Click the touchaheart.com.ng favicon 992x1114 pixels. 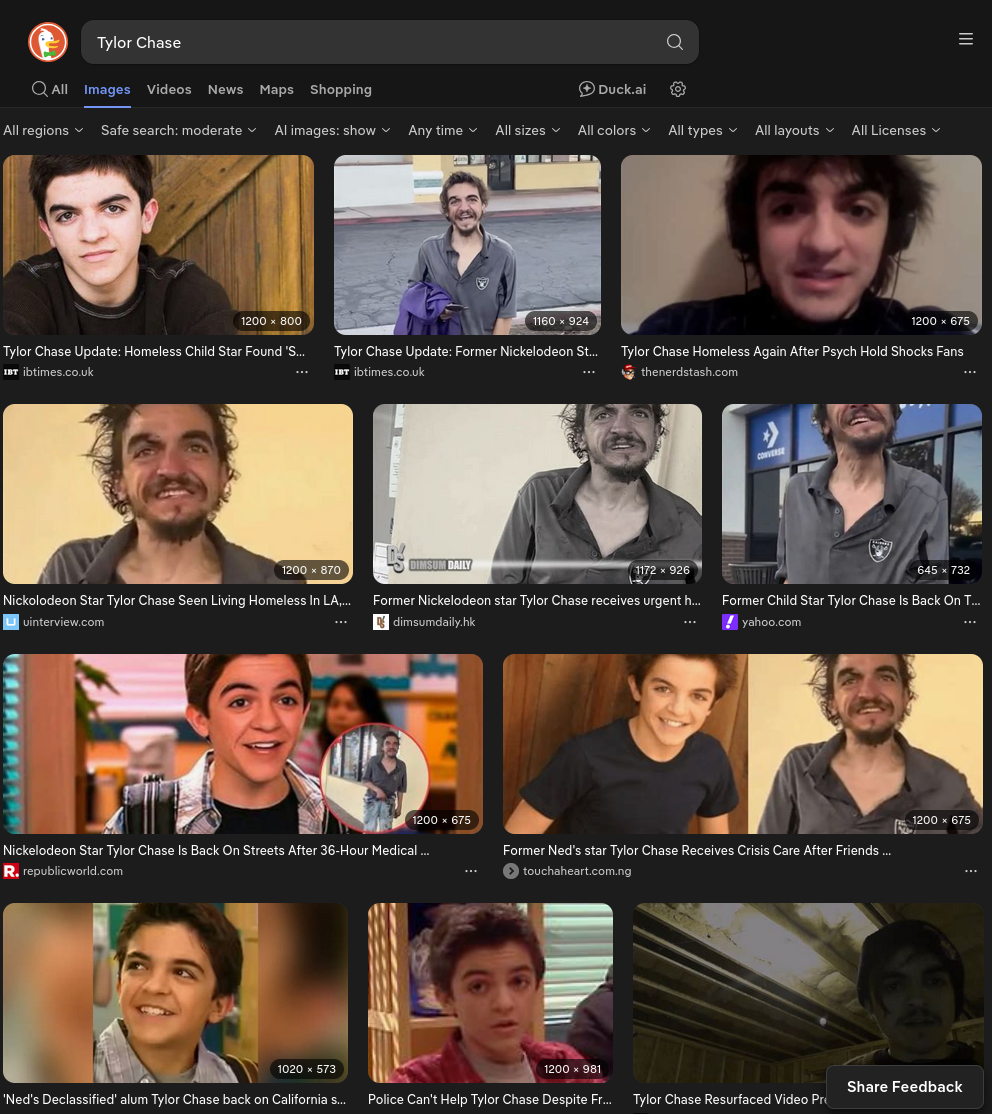(x=511, y=871)
